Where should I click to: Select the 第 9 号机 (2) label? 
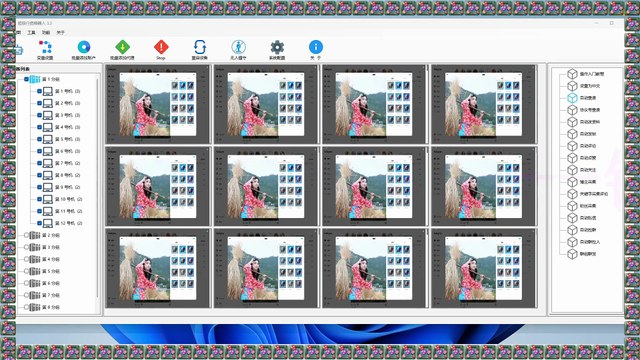(68, 187)
